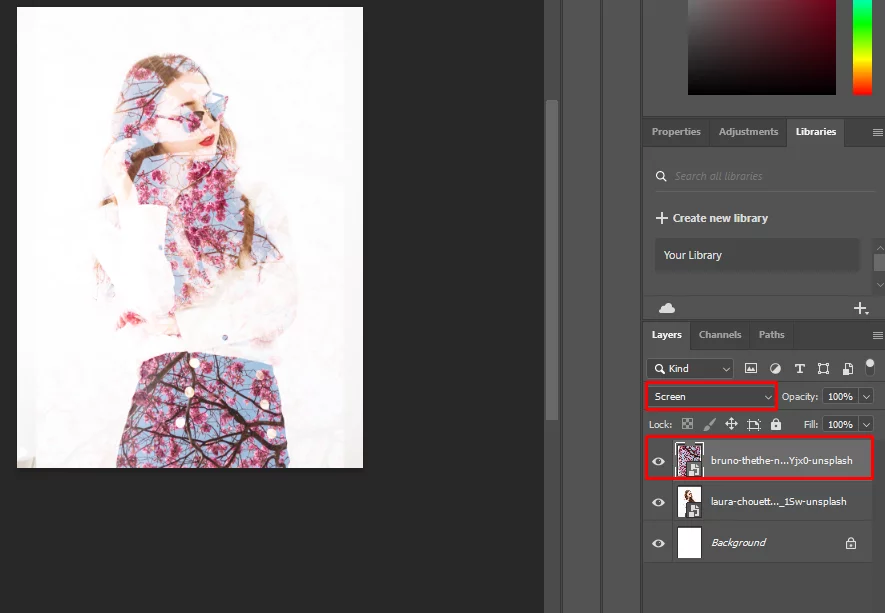Filter layers by adjustment layers icon

point(776,368)
